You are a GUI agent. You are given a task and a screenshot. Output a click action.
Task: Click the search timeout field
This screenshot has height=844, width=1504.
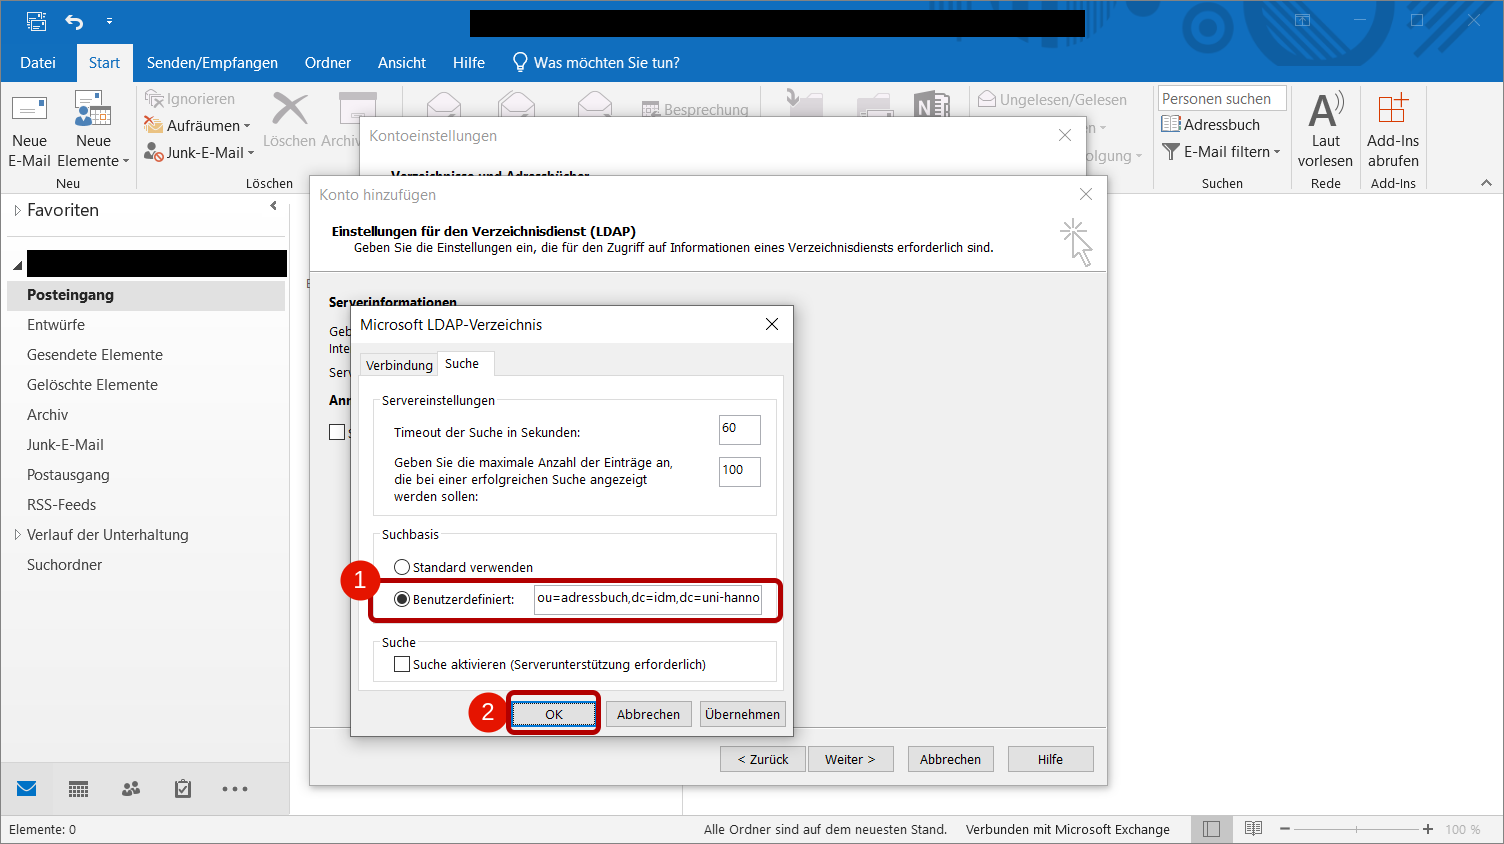click(740, 429)
